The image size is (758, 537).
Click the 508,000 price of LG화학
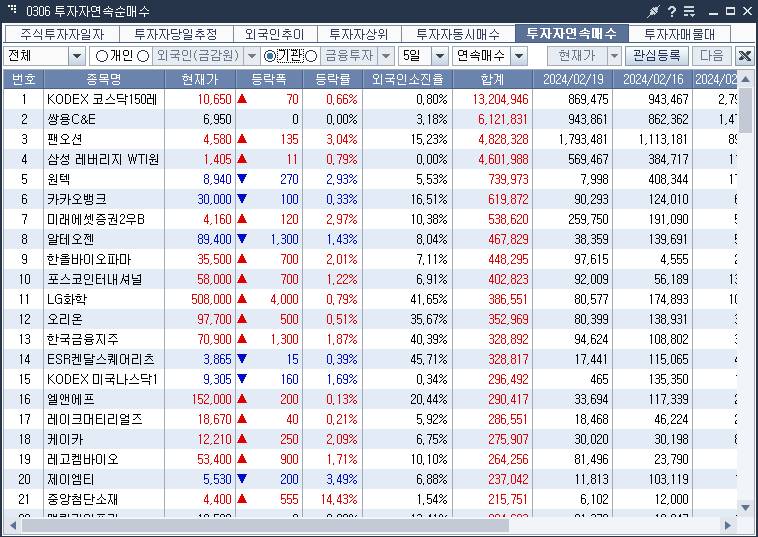point(211,299)
